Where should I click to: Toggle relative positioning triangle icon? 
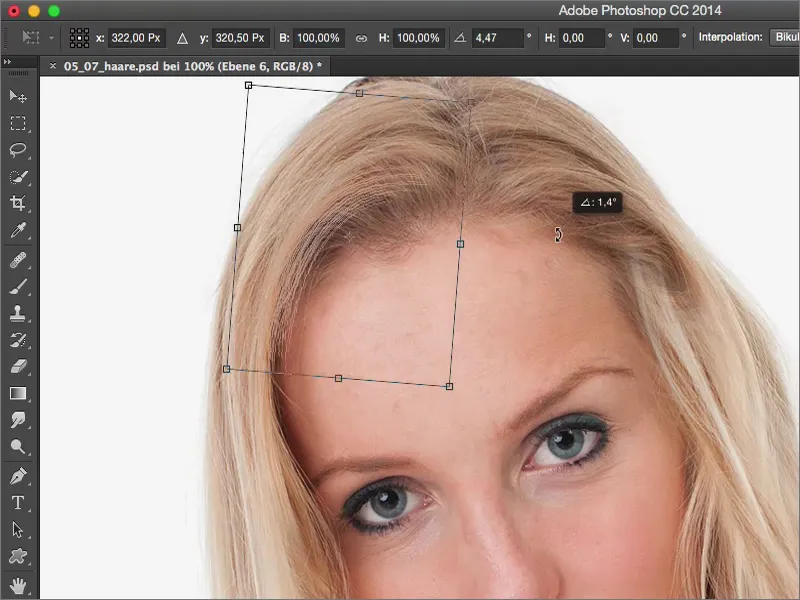pos(182,38)
